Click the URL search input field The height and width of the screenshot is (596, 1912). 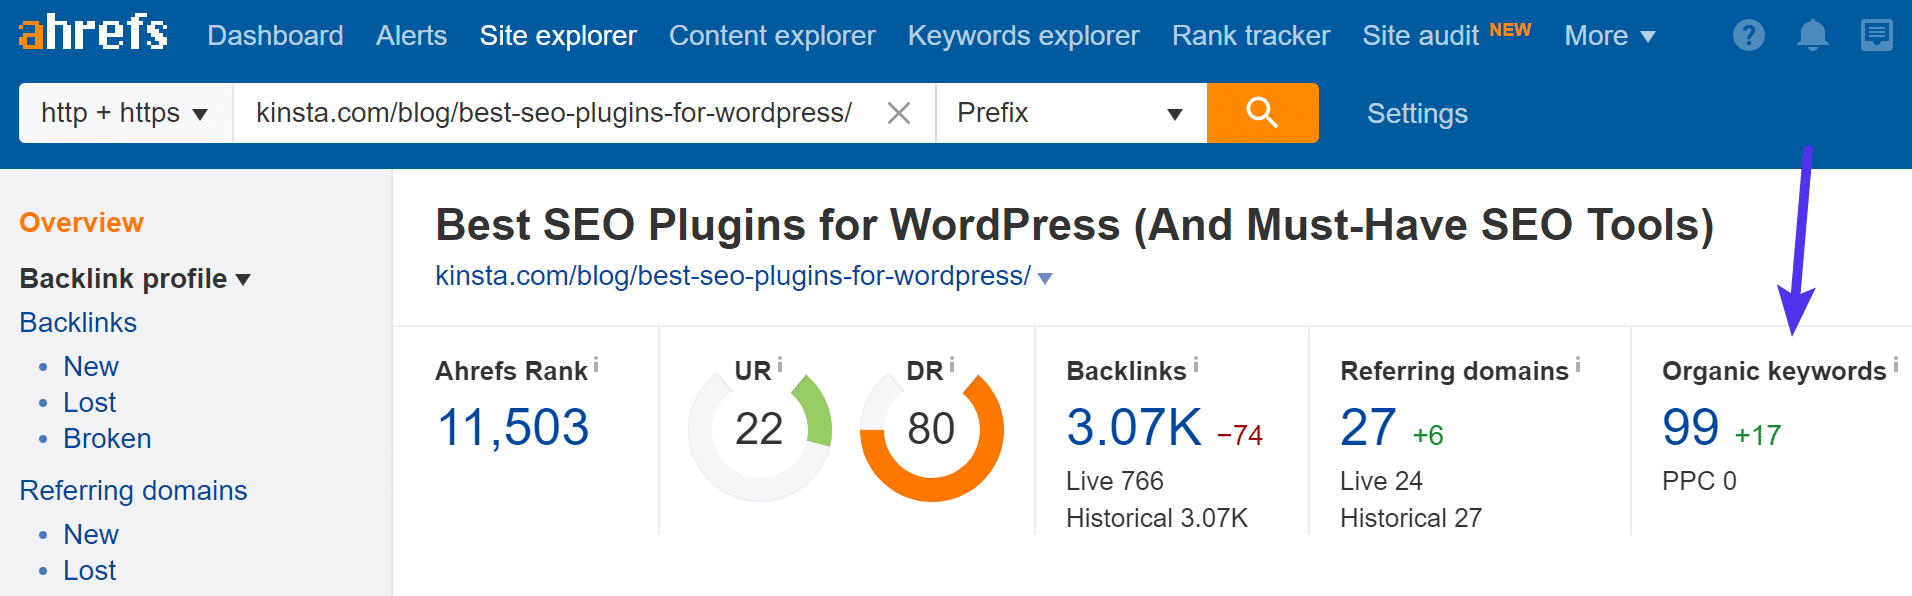tap(553, 113)
